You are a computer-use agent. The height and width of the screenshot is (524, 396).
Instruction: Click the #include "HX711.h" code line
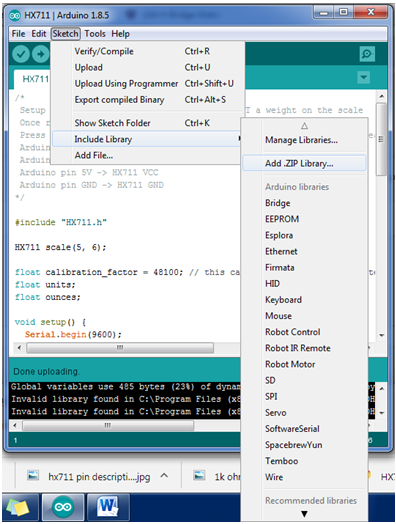tap(61, 223)
